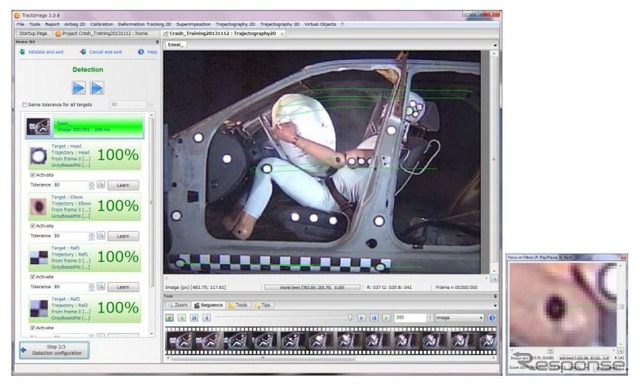Click Validate and exit link
This screenshot has height=384, width=640.
45,52
